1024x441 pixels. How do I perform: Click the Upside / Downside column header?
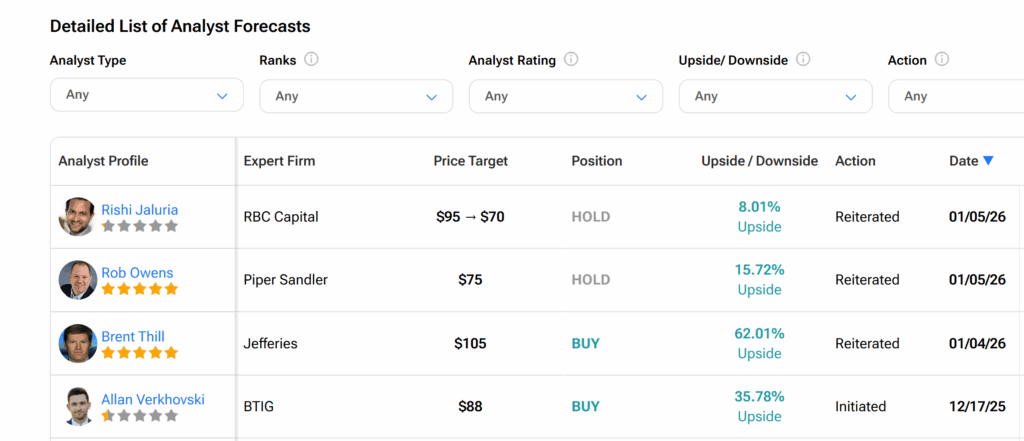pyautogui.click(x=759, y=161)
